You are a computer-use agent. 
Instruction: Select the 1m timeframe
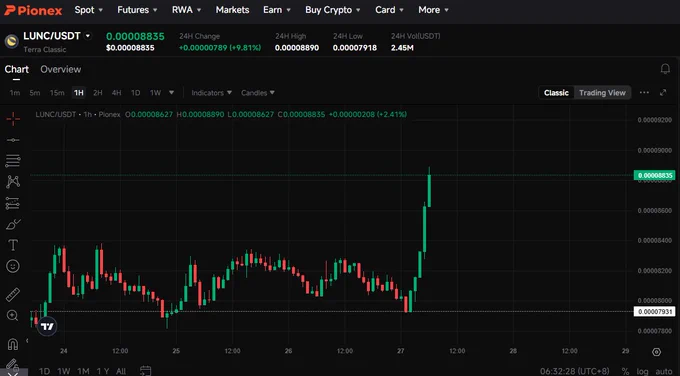15,93
